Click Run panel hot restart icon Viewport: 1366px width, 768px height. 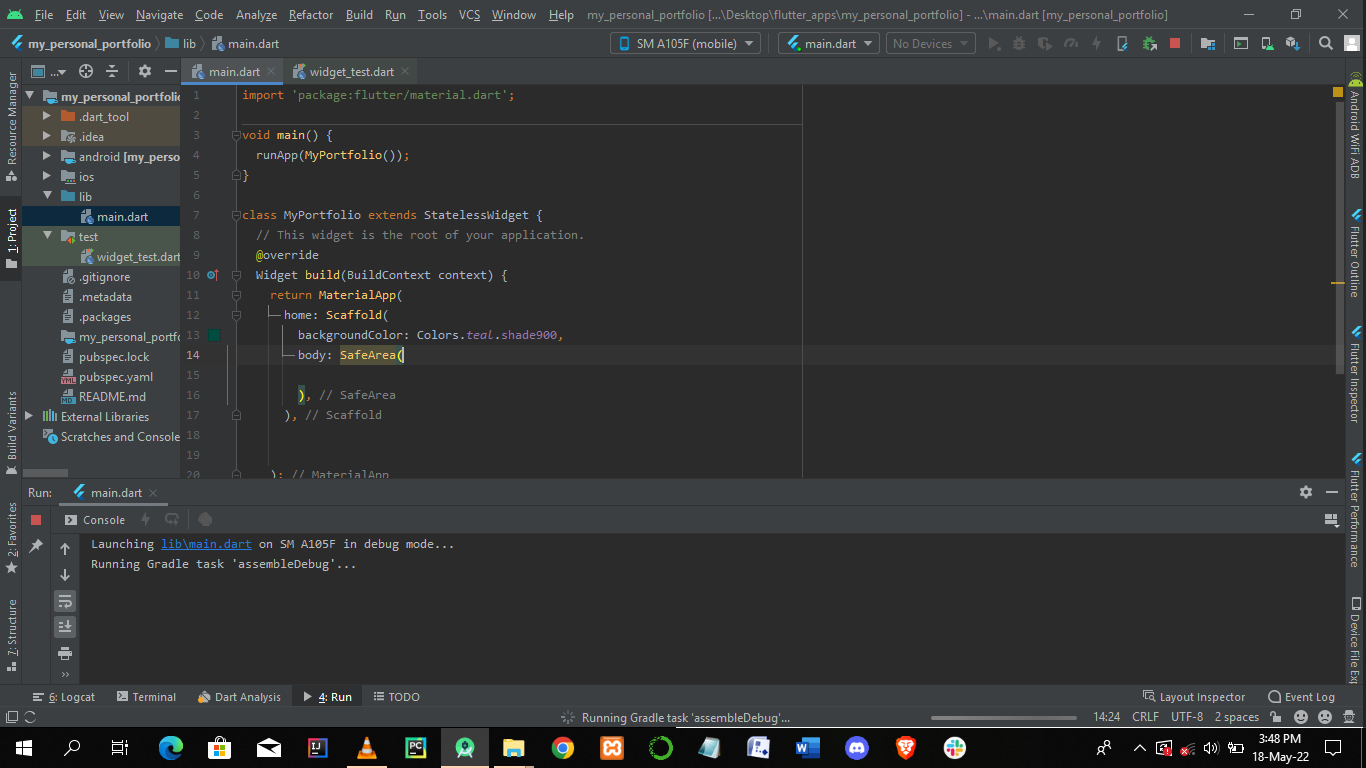pos(172,520)
